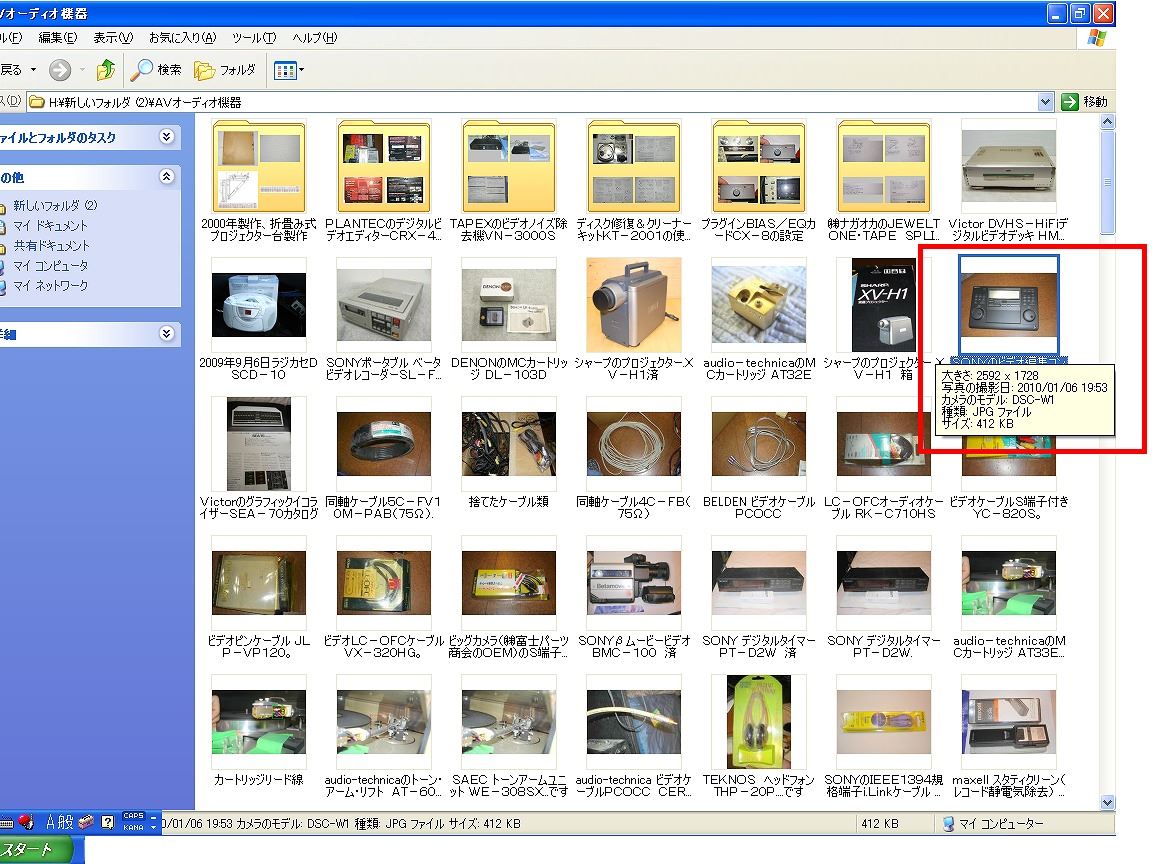The height and width of the screenshot is (864, 1152).
Task: Select the ビデオピンケーブル JLP-VP120 thumbnail
Action: point(259,583)
